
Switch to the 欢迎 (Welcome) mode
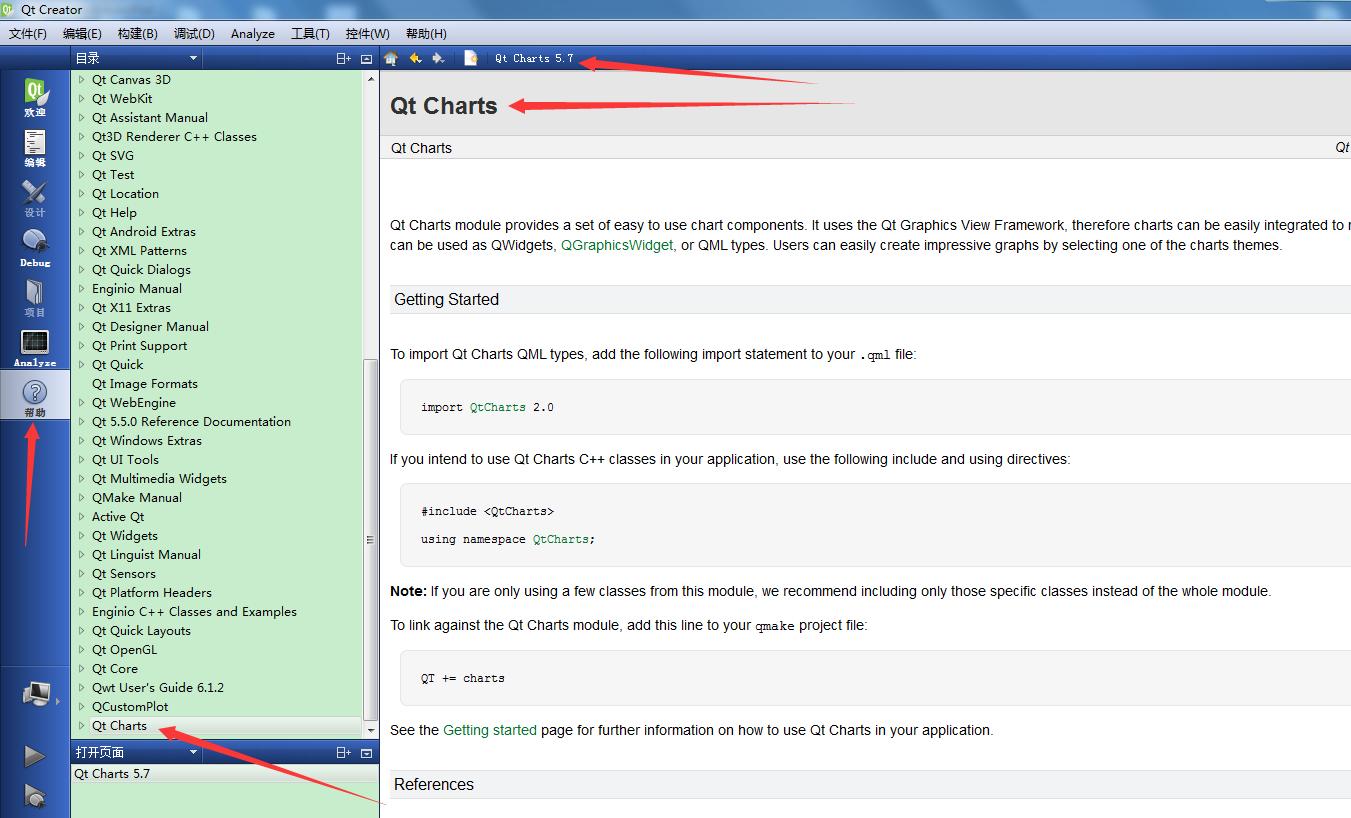point(35,98)
